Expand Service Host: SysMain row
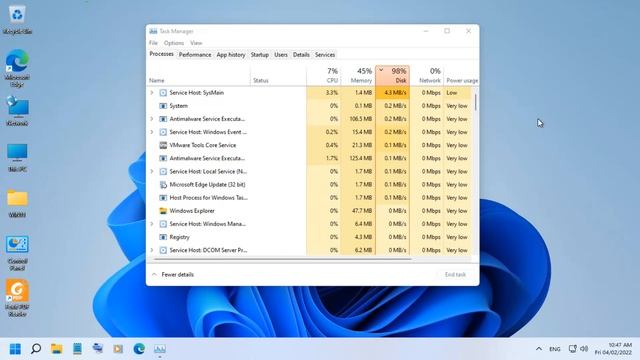The image size is (640, 360). pos(152,93)
